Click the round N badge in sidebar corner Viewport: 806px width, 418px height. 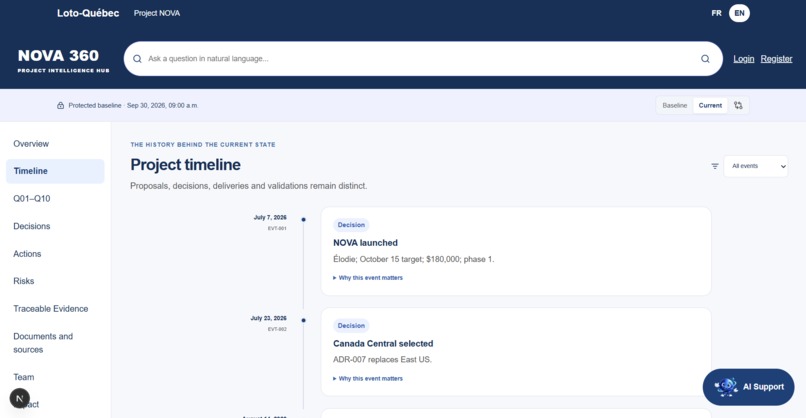20,398
